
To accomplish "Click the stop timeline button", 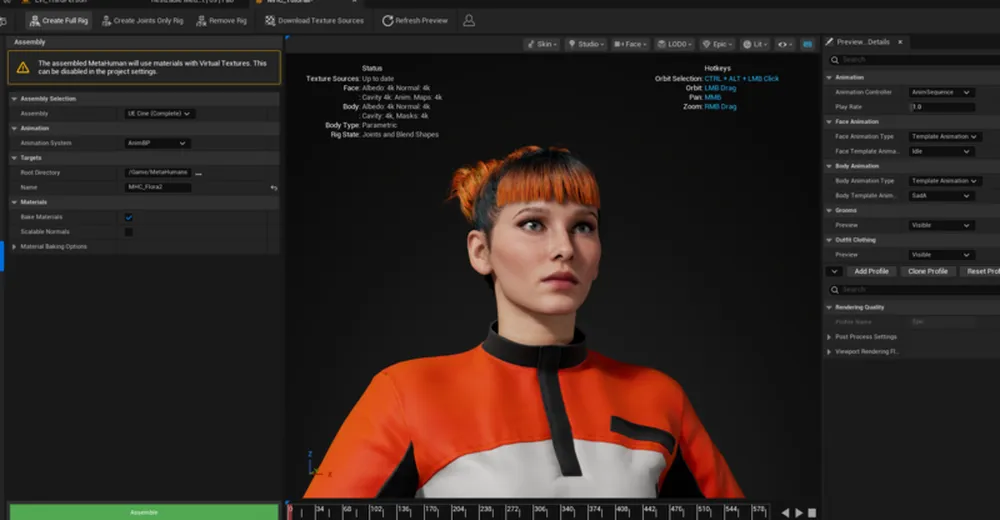I will tap(812, 512).
